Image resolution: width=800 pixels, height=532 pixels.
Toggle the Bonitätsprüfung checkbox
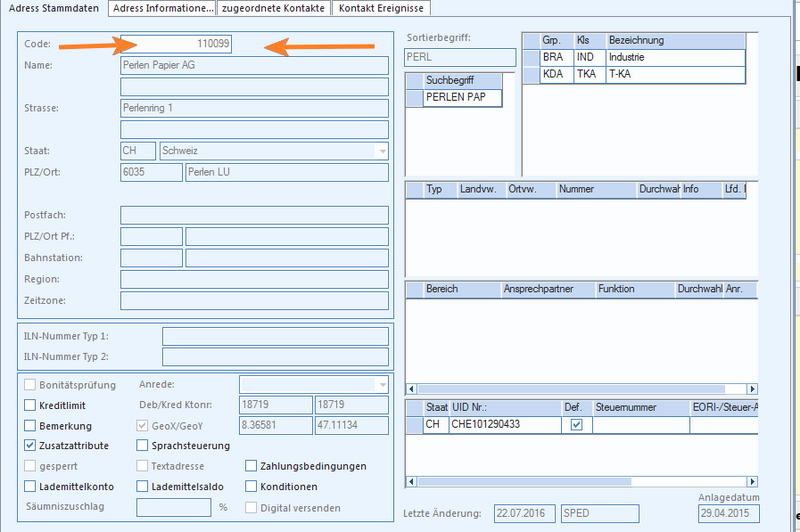click(30, 385)
